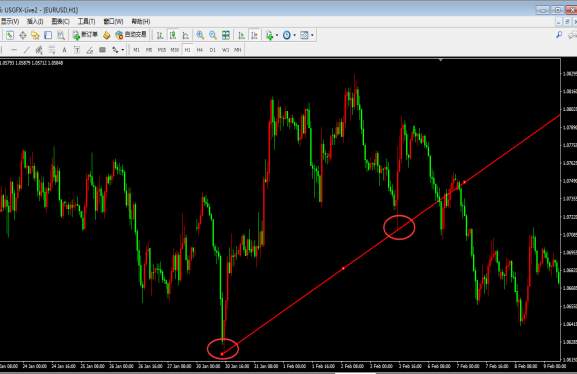577x374 pixels.
Task: Open the 图表(C) Charts menu
Action: [x=60, y=21]
